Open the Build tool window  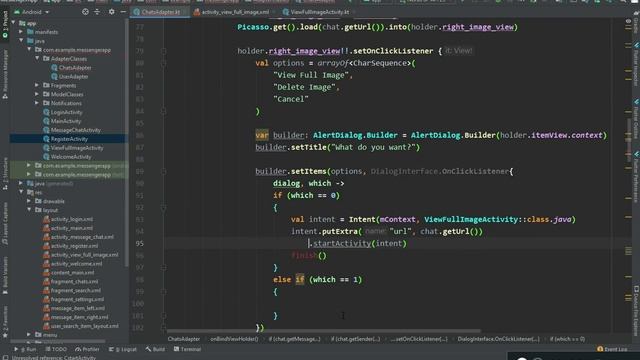tap(155, 349)
